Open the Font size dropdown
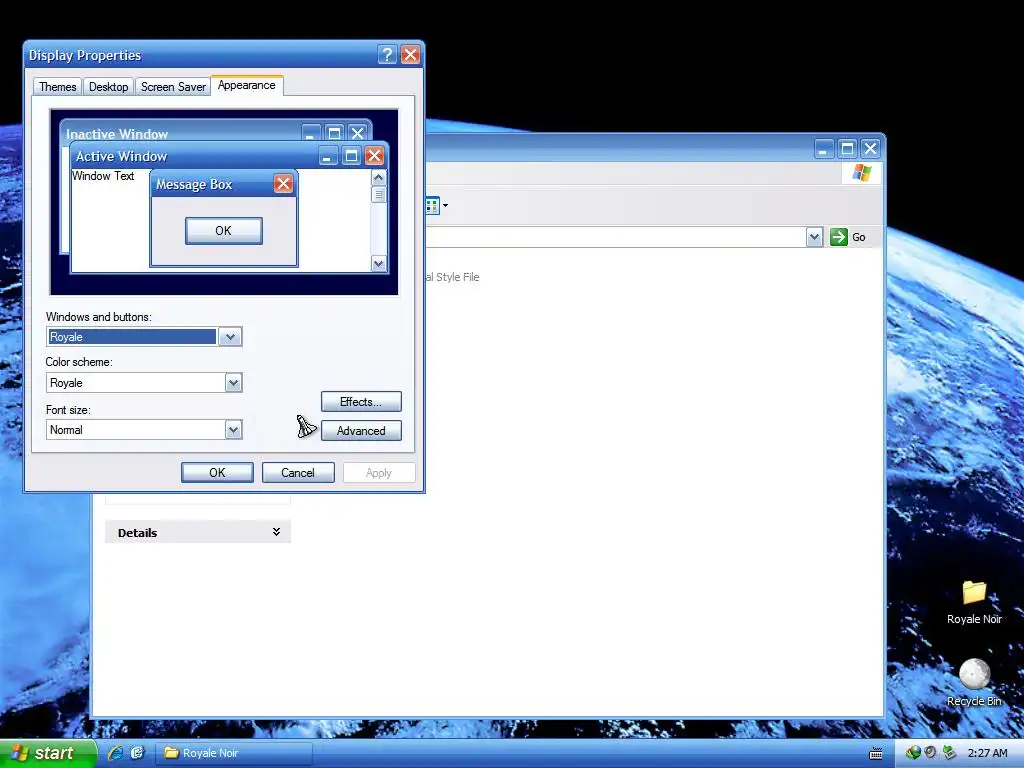Image resolution: width=1024 pixels, height=768 pixels. tap(233, 430)
